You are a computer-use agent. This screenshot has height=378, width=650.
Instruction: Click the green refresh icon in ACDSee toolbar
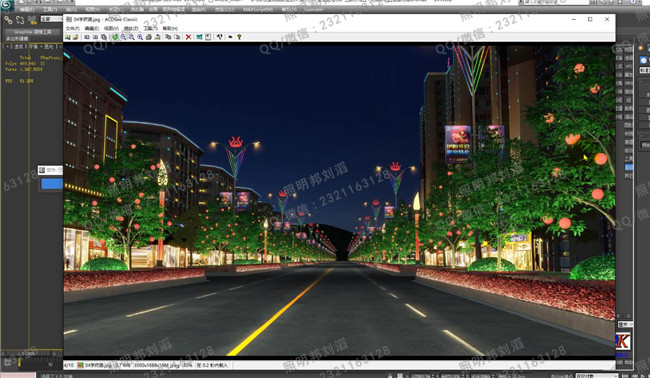point(115,37)
